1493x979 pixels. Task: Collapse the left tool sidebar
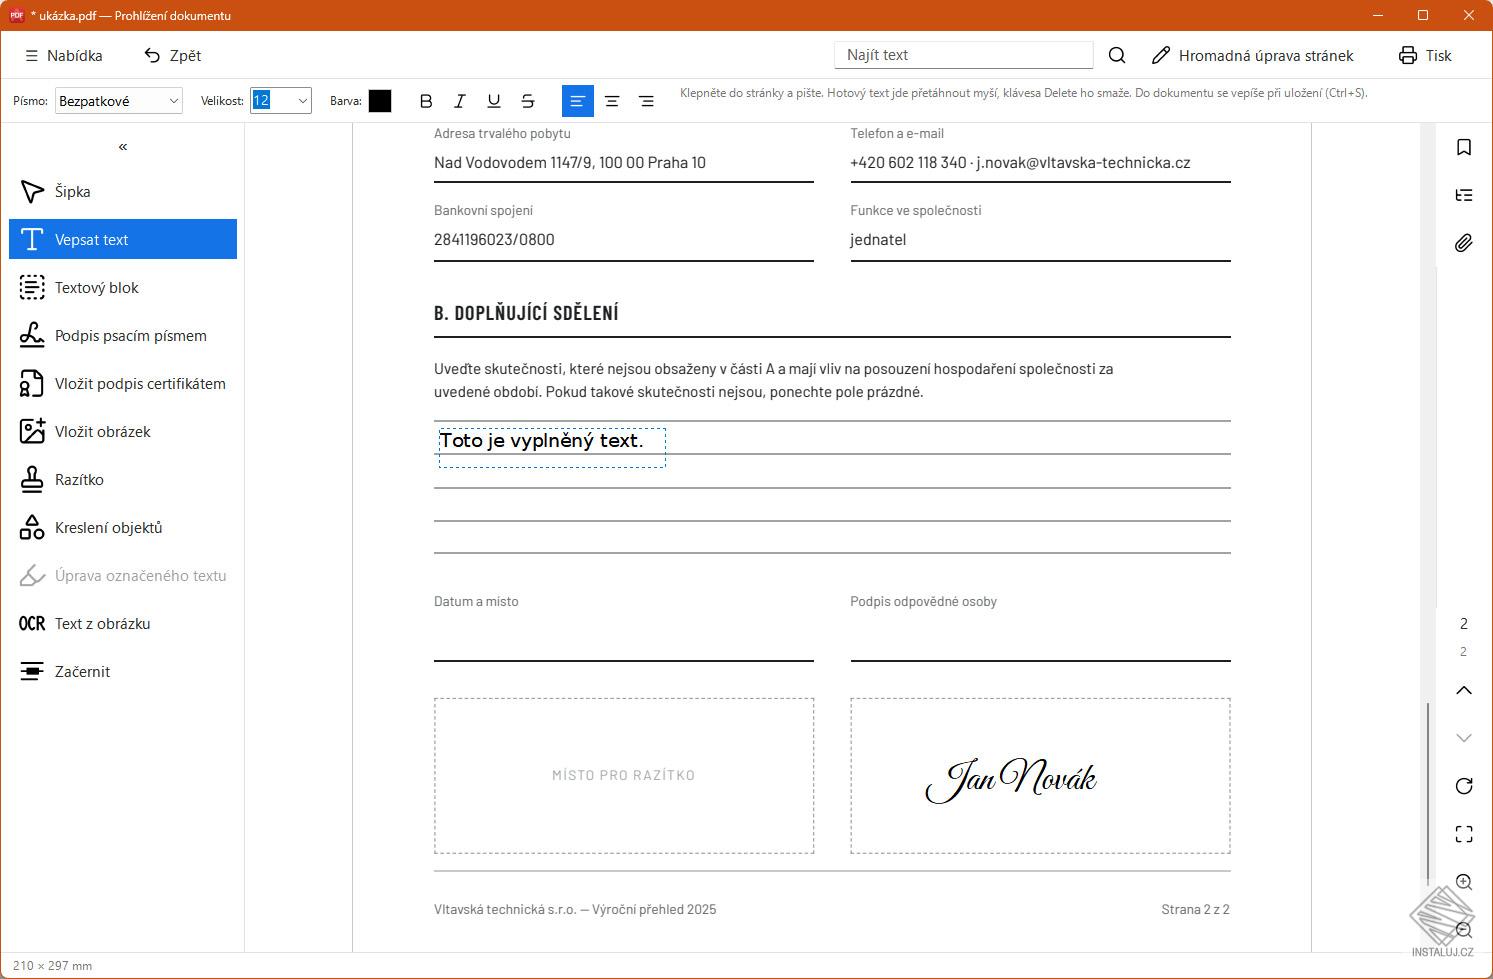pyautogui.click(x=123, y=147)
